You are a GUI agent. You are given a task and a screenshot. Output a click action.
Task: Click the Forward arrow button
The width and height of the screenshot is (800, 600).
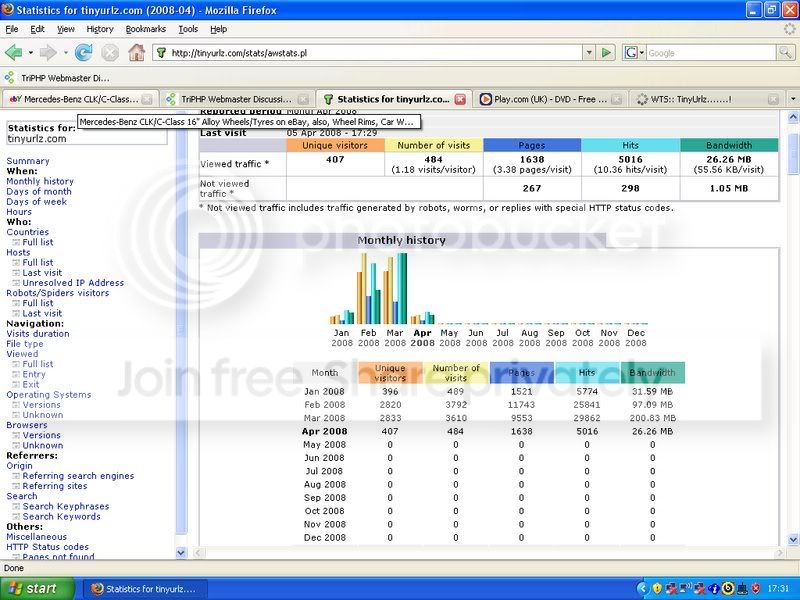click(48, 53)
